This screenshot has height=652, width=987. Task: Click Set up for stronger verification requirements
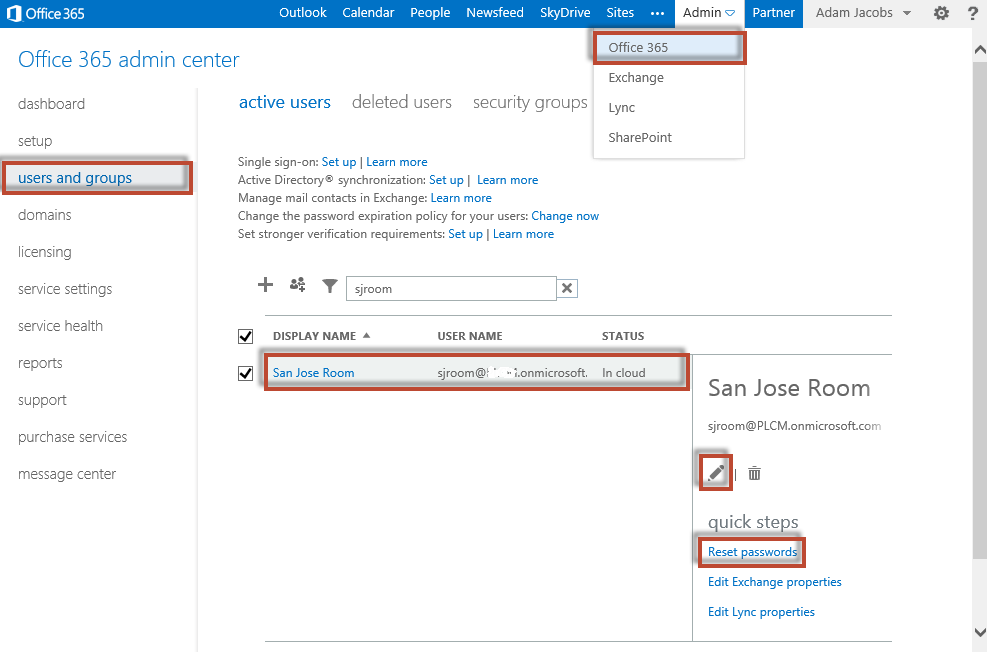click(465, 235)
